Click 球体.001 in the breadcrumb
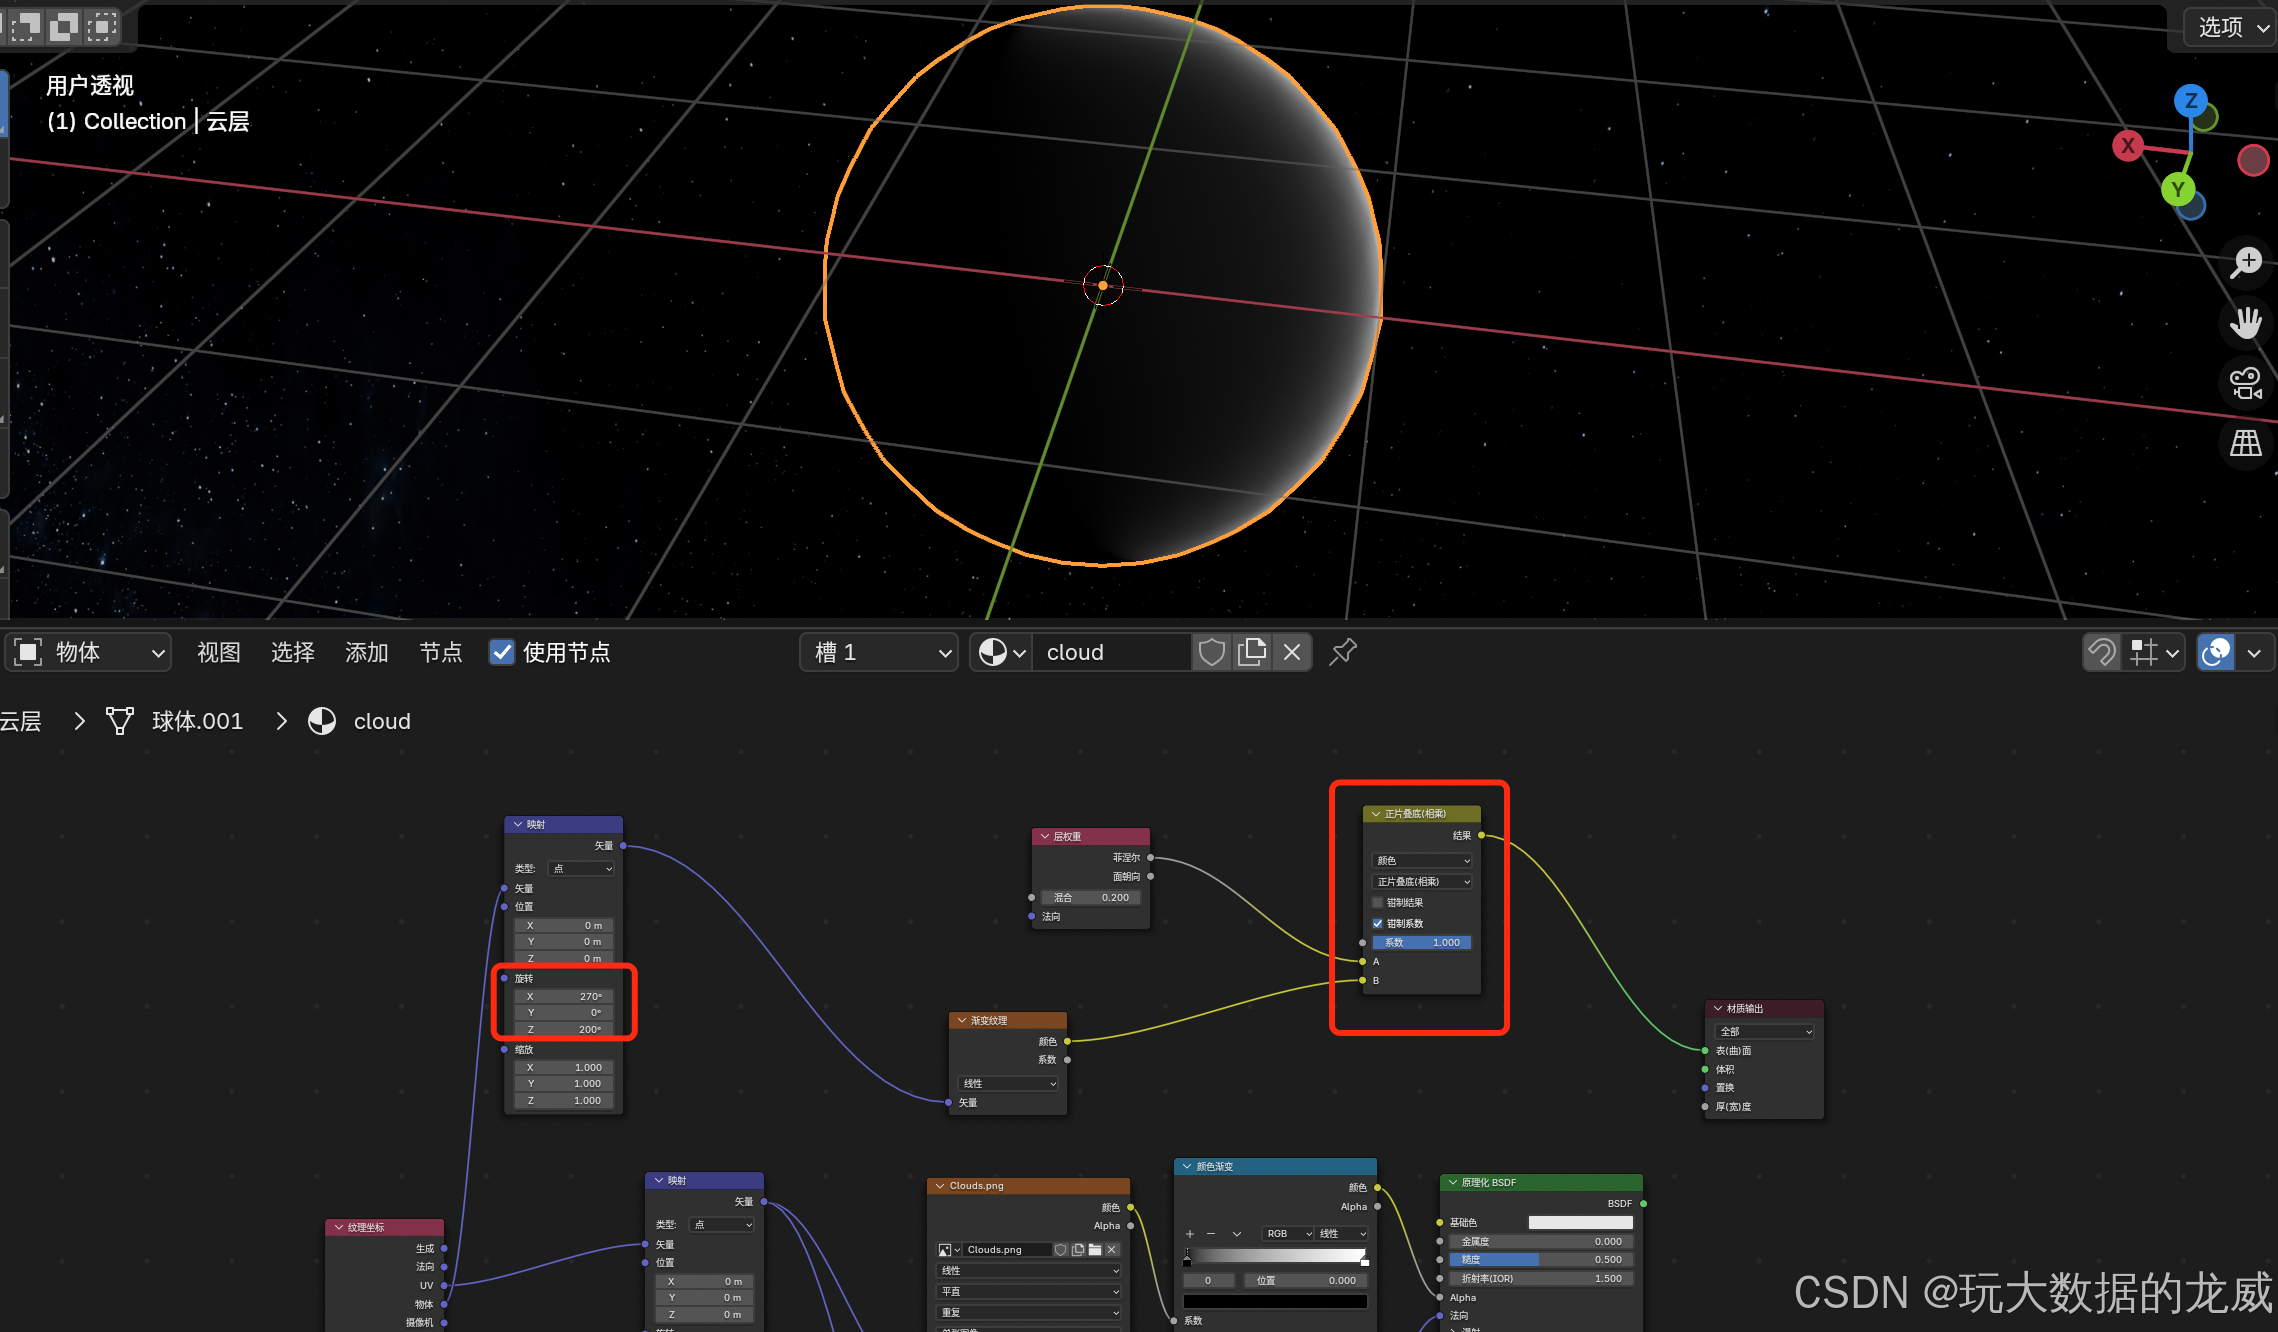This screenshot has width=2278, height=1332. click(197, 721)
